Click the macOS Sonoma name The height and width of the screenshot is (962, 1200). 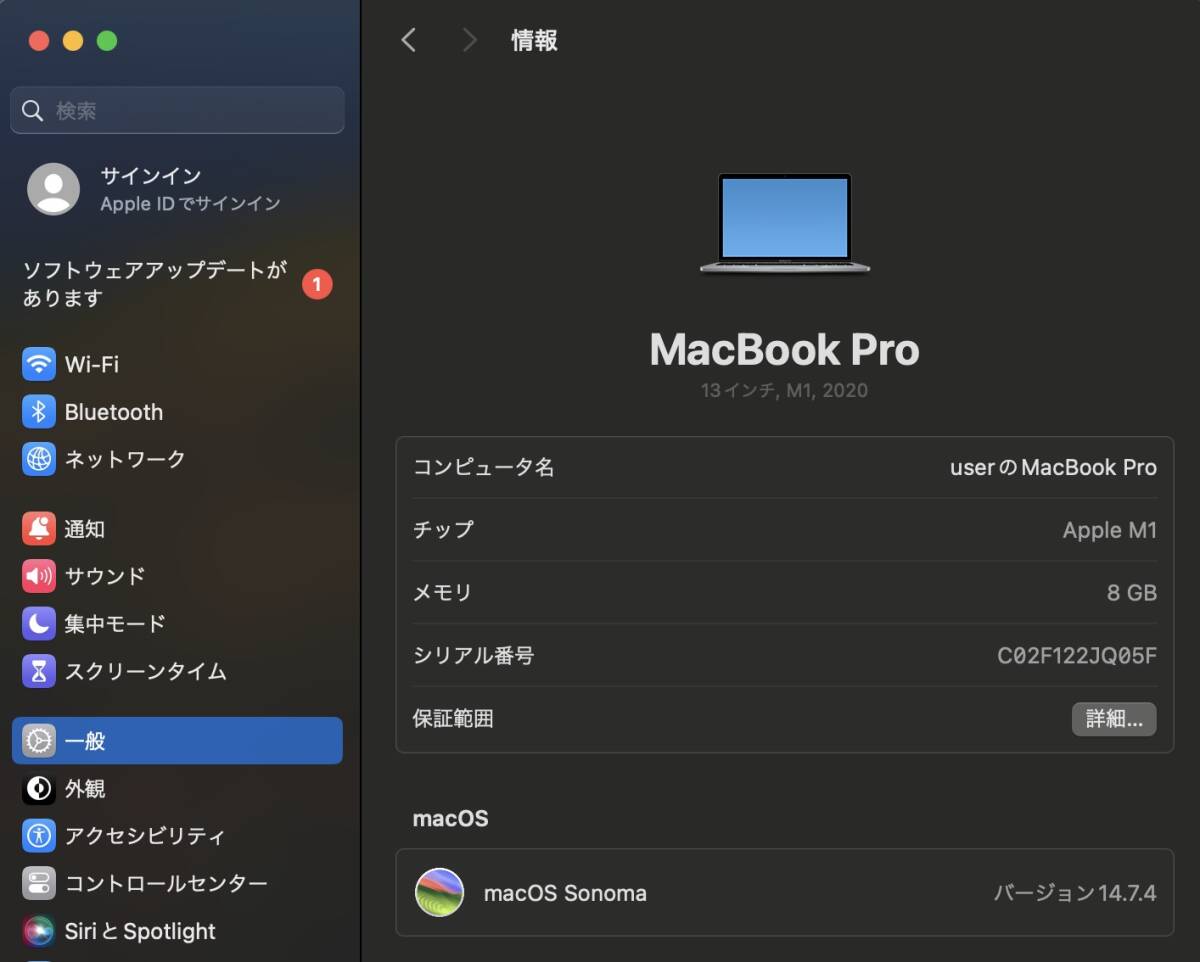pyautogui.click(x=565, y=893)
